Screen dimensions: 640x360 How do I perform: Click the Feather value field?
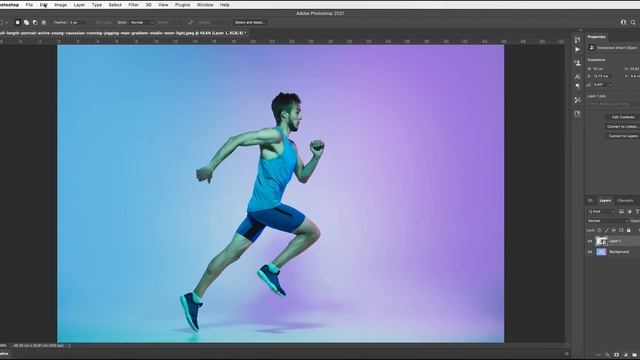pos(78,22)
